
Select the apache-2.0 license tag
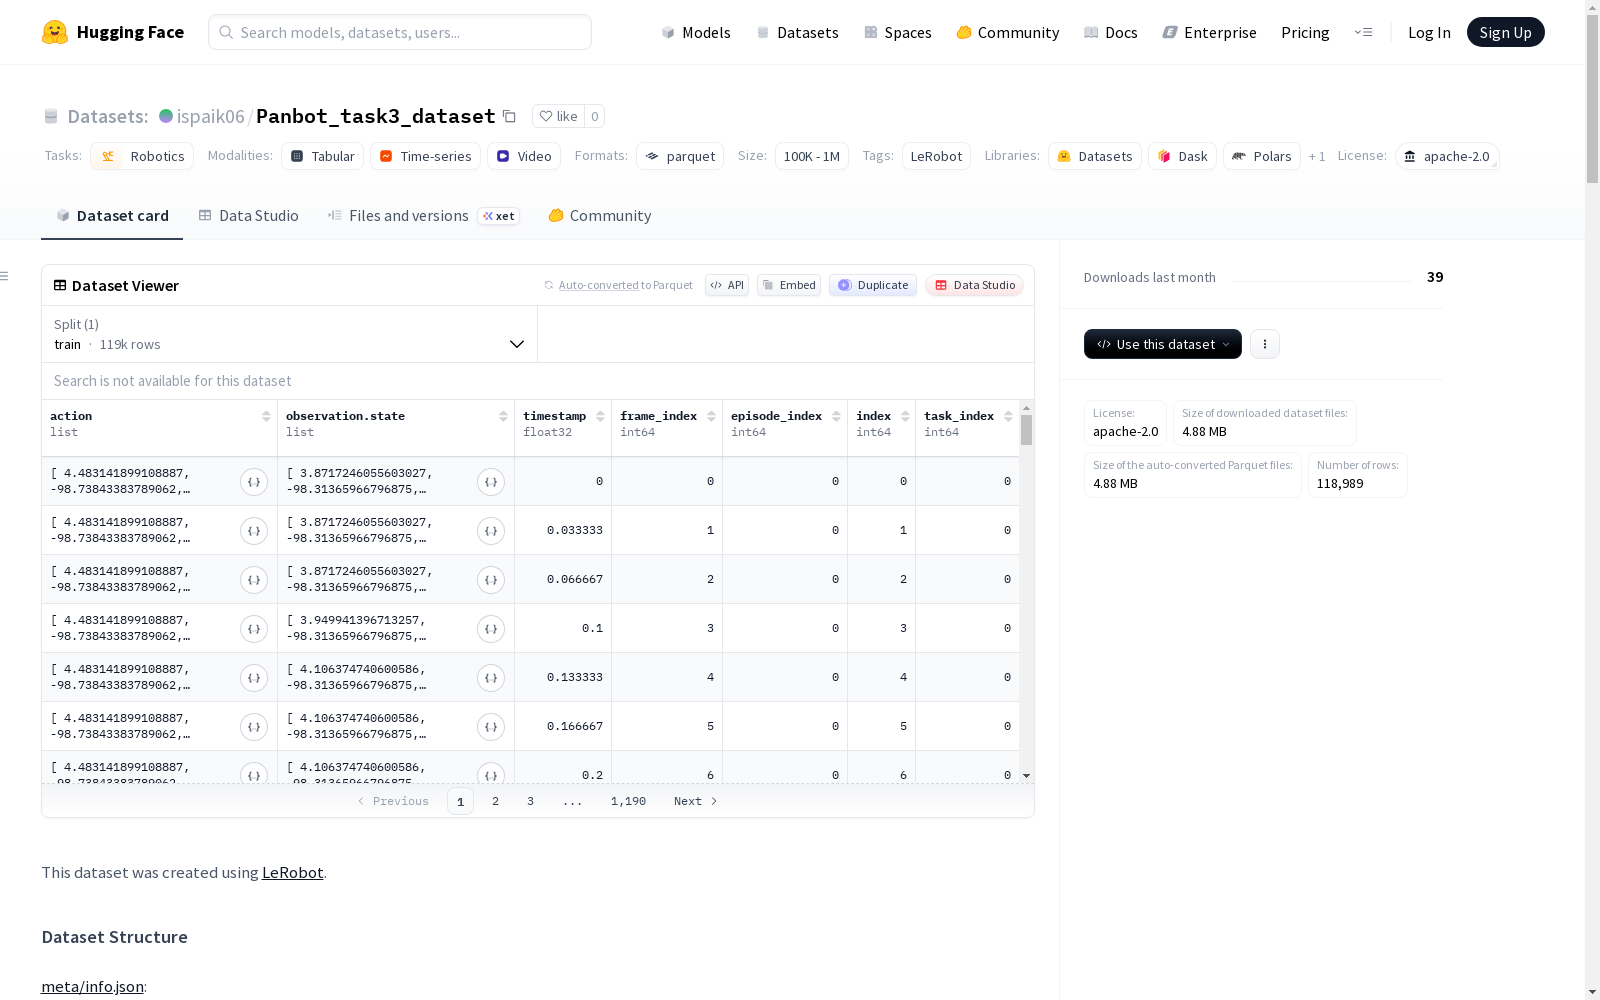[1447, 156]
